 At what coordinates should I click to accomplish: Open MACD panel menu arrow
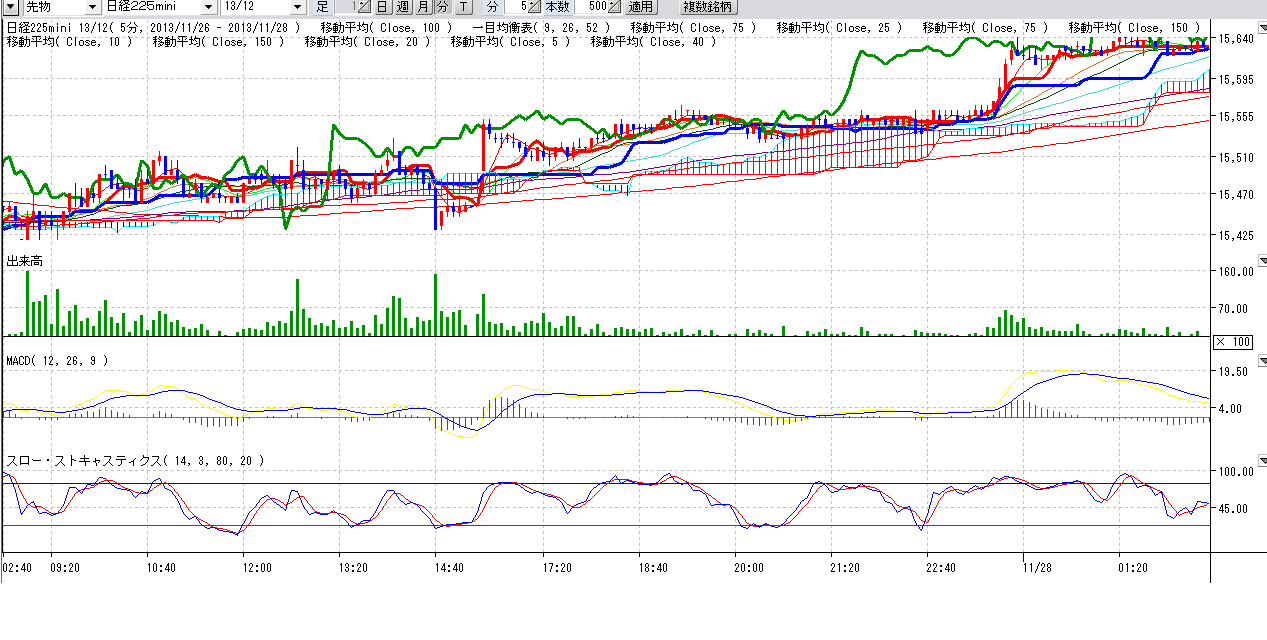(1261, 360)
